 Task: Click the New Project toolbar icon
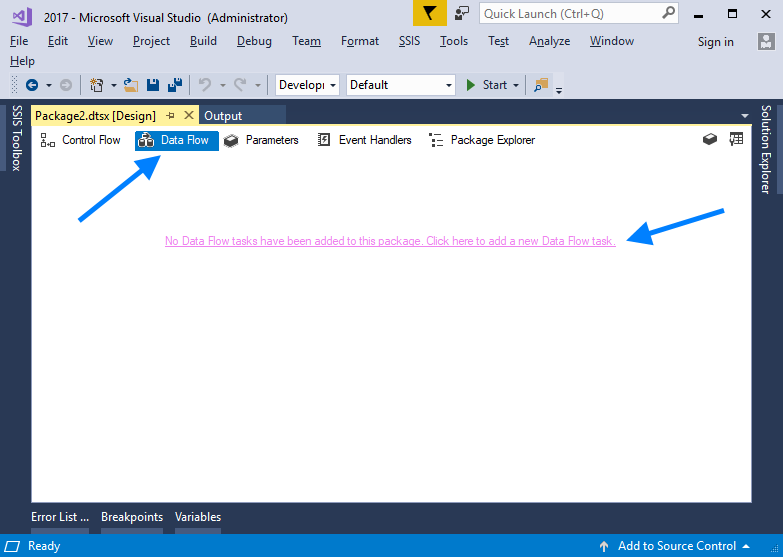point(97,85)
